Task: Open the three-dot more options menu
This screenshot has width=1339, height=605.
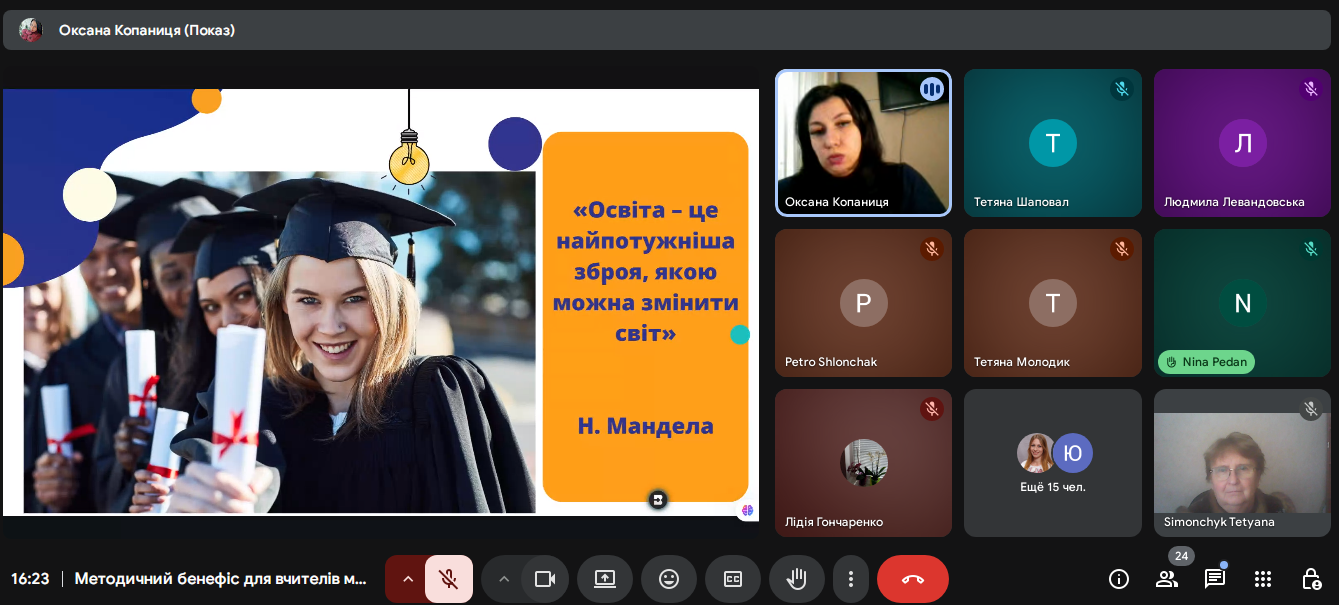Action: pyautogui.click(x=850, y=579)
